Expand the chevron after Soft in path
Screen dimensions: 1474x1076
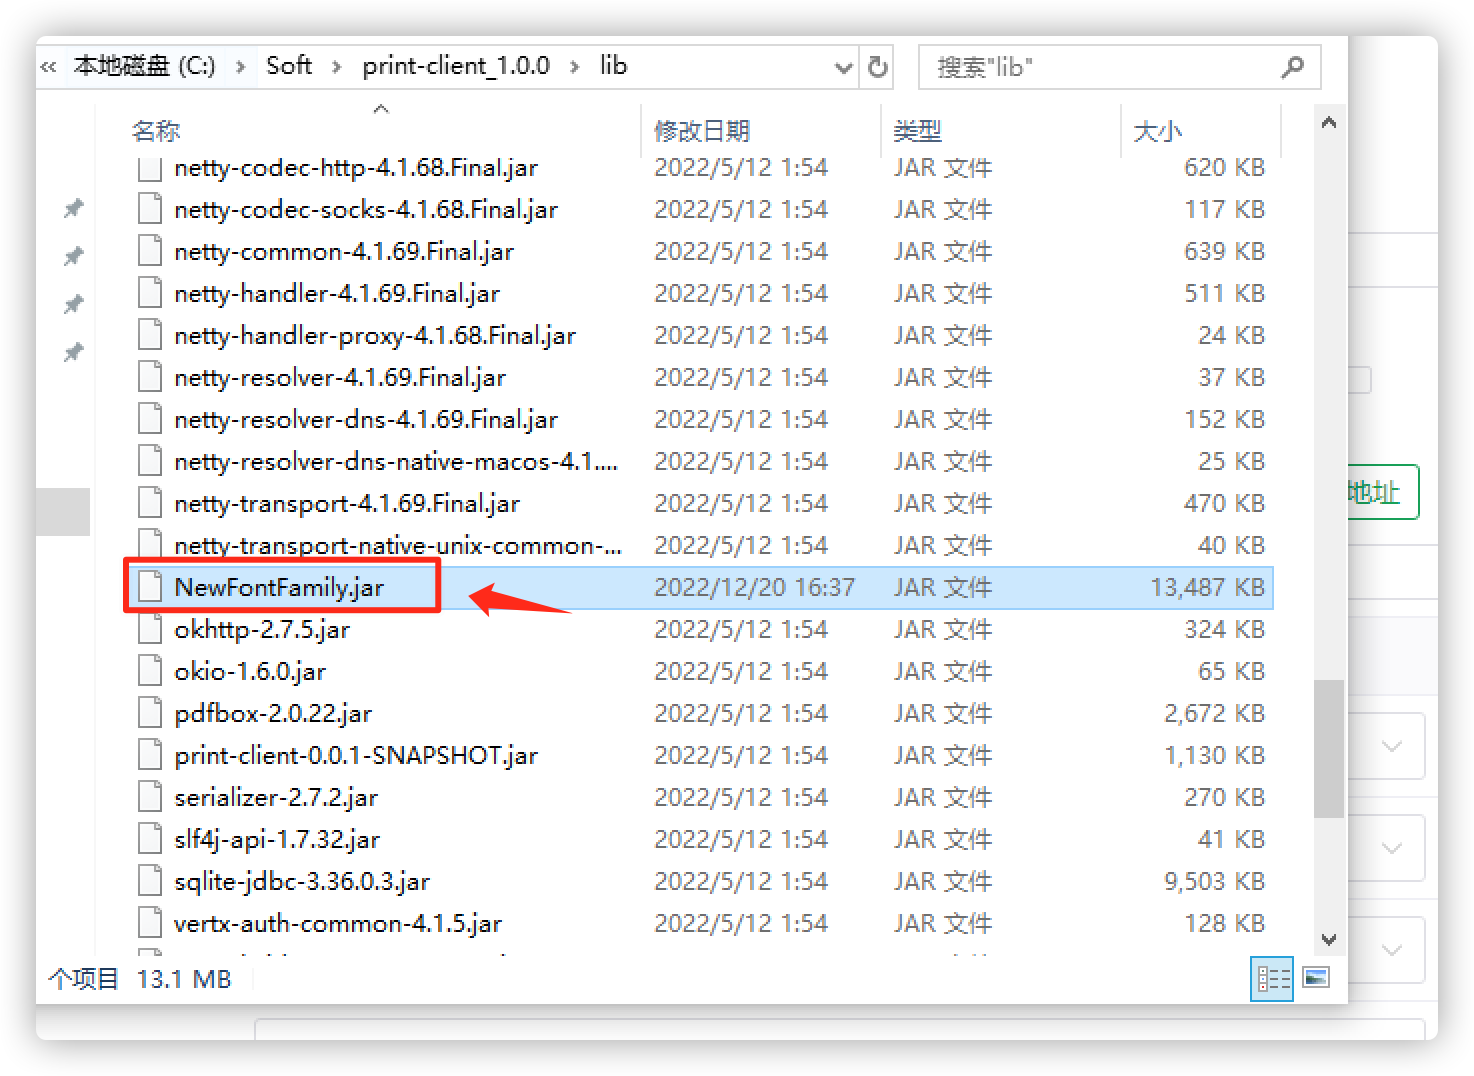point(337,67)
